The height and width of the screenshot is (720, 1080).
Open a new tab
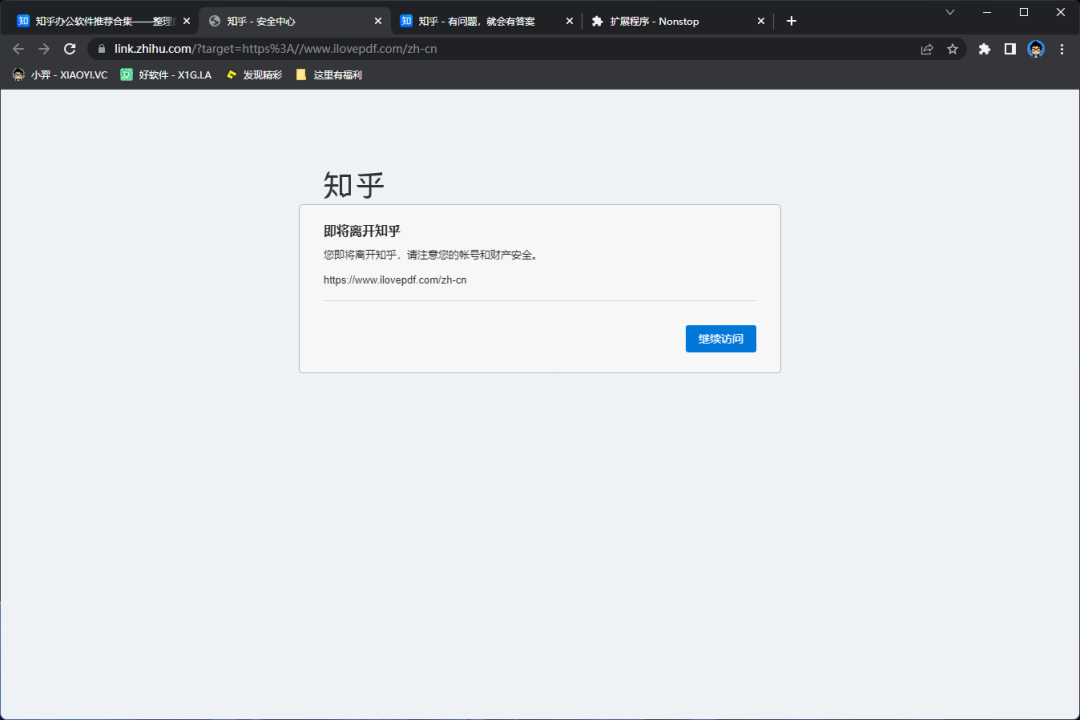coord(791,21)
